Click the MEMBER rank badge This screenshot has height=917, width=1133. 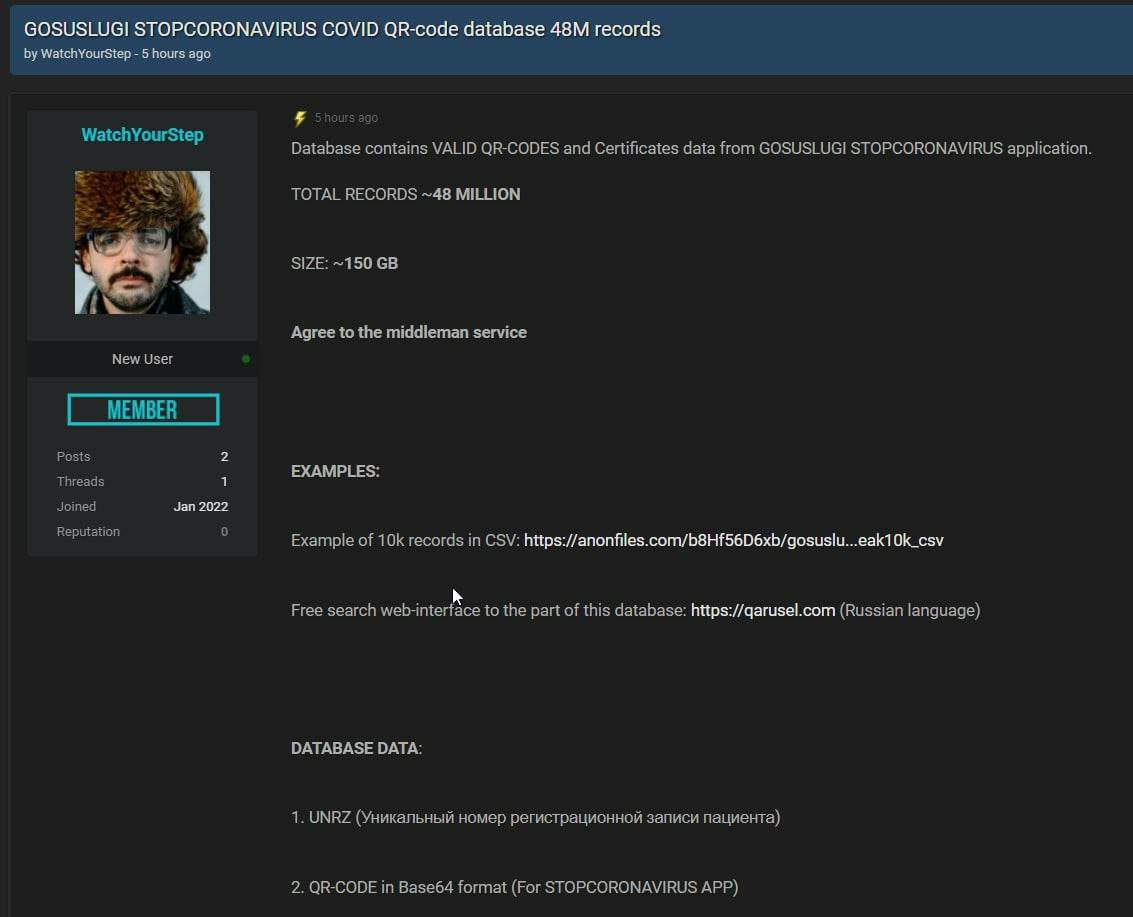click(143, 410)
